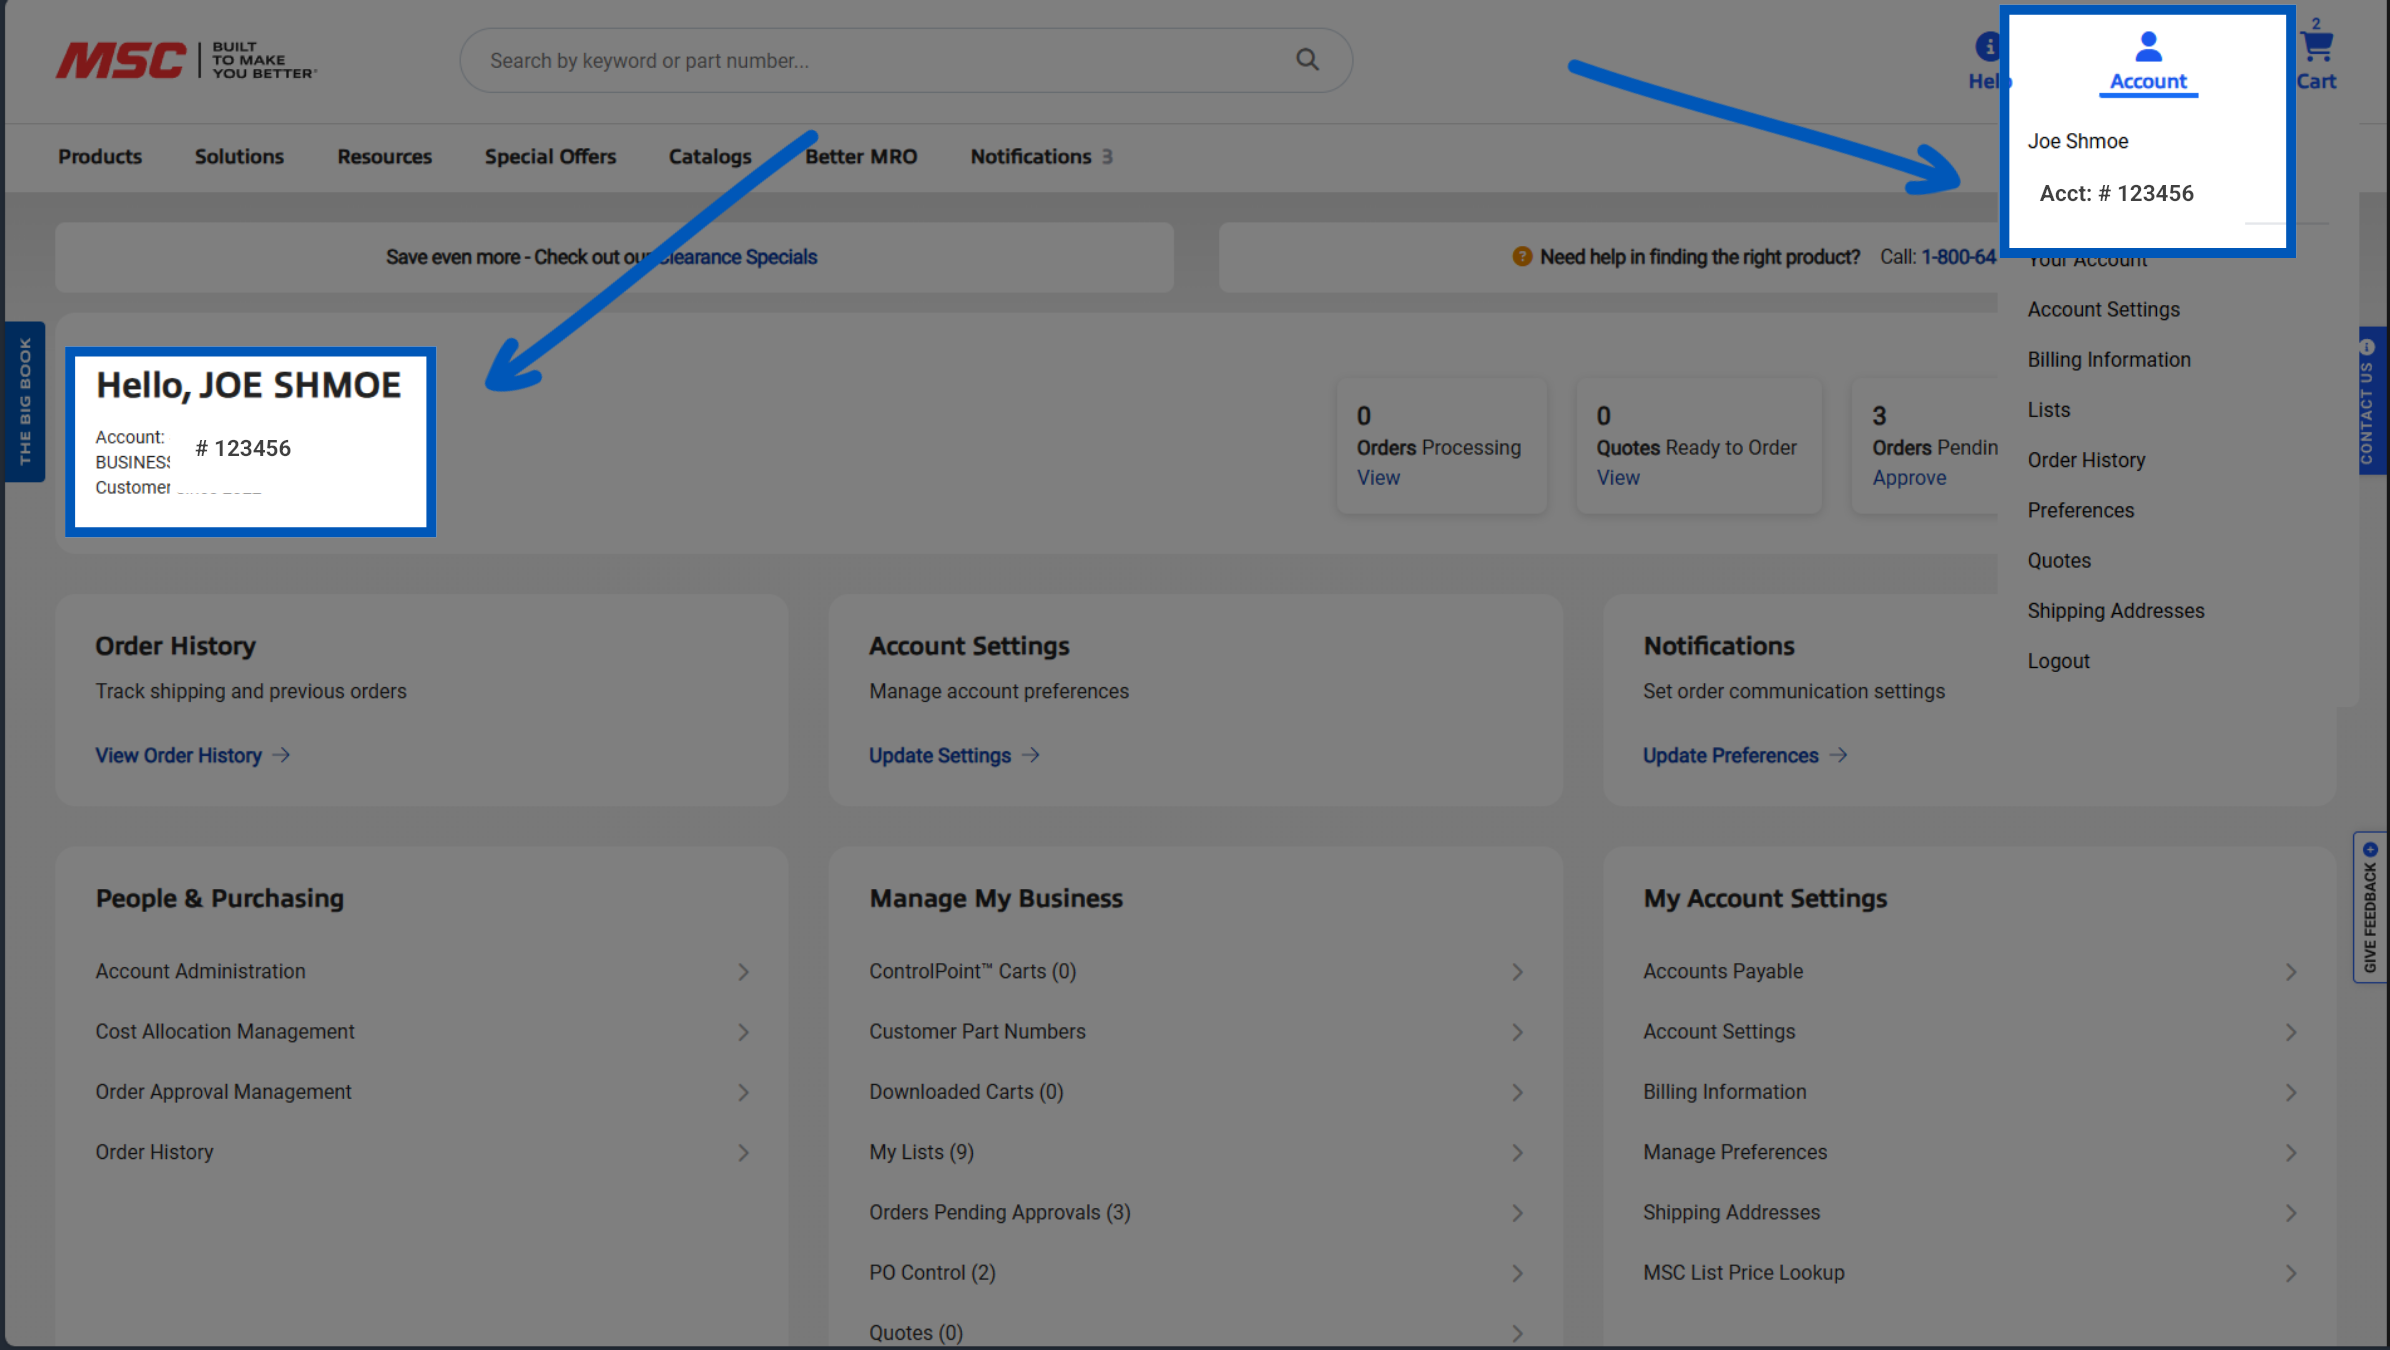
Task: Open the Give Feedback side tab
Action: (2369, 907)
